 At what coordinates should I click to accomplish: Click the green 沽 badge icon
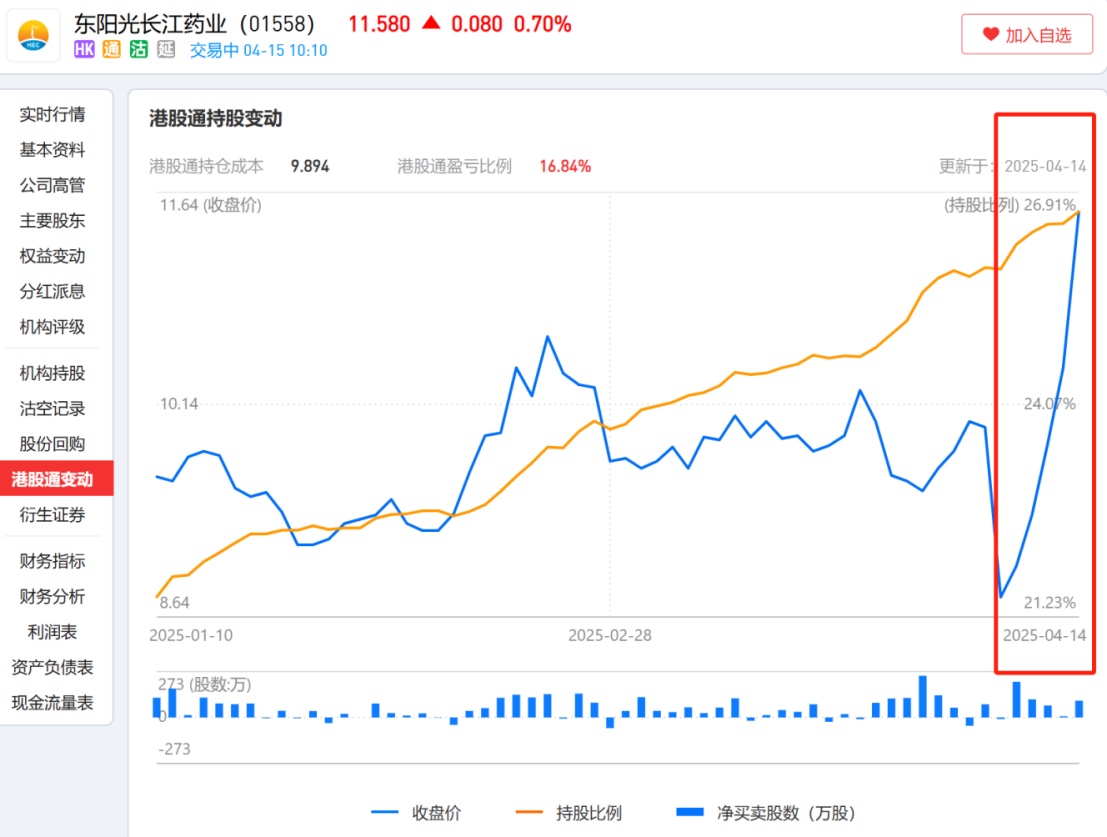(x=138, y=49)
